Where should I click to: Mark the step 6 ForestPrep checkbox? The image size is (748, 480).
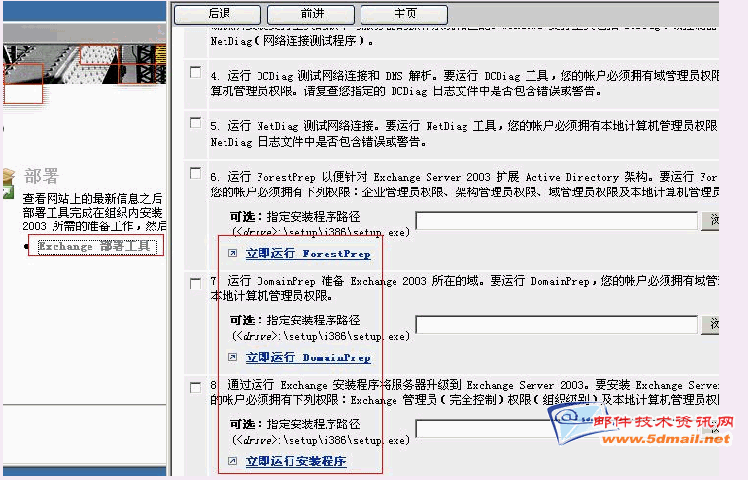[196, 173]
